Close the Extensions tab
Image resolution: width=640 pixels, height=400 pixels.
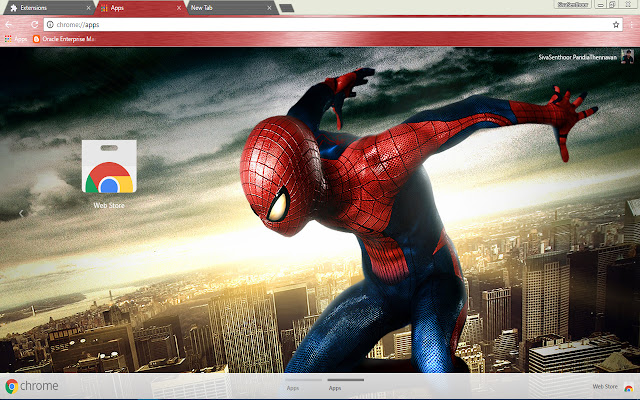point(89,8)
